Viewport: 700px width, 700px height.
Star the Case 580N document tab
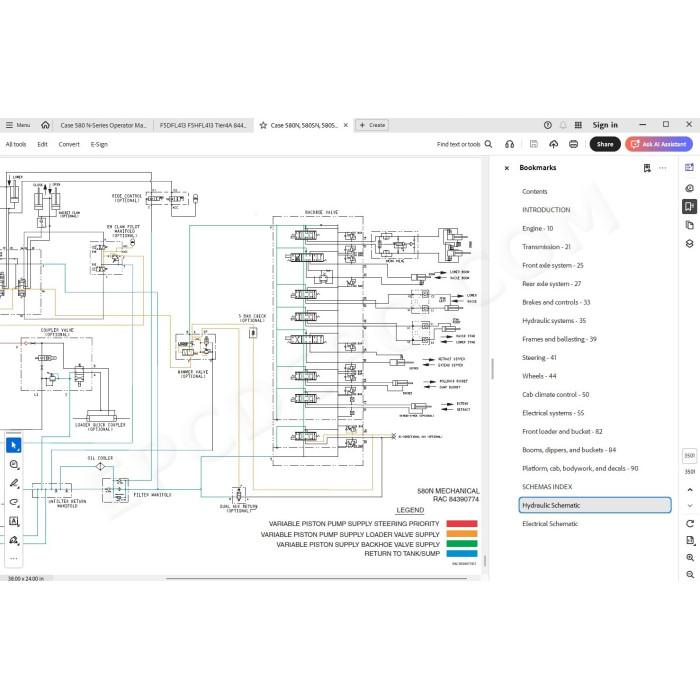263,125
